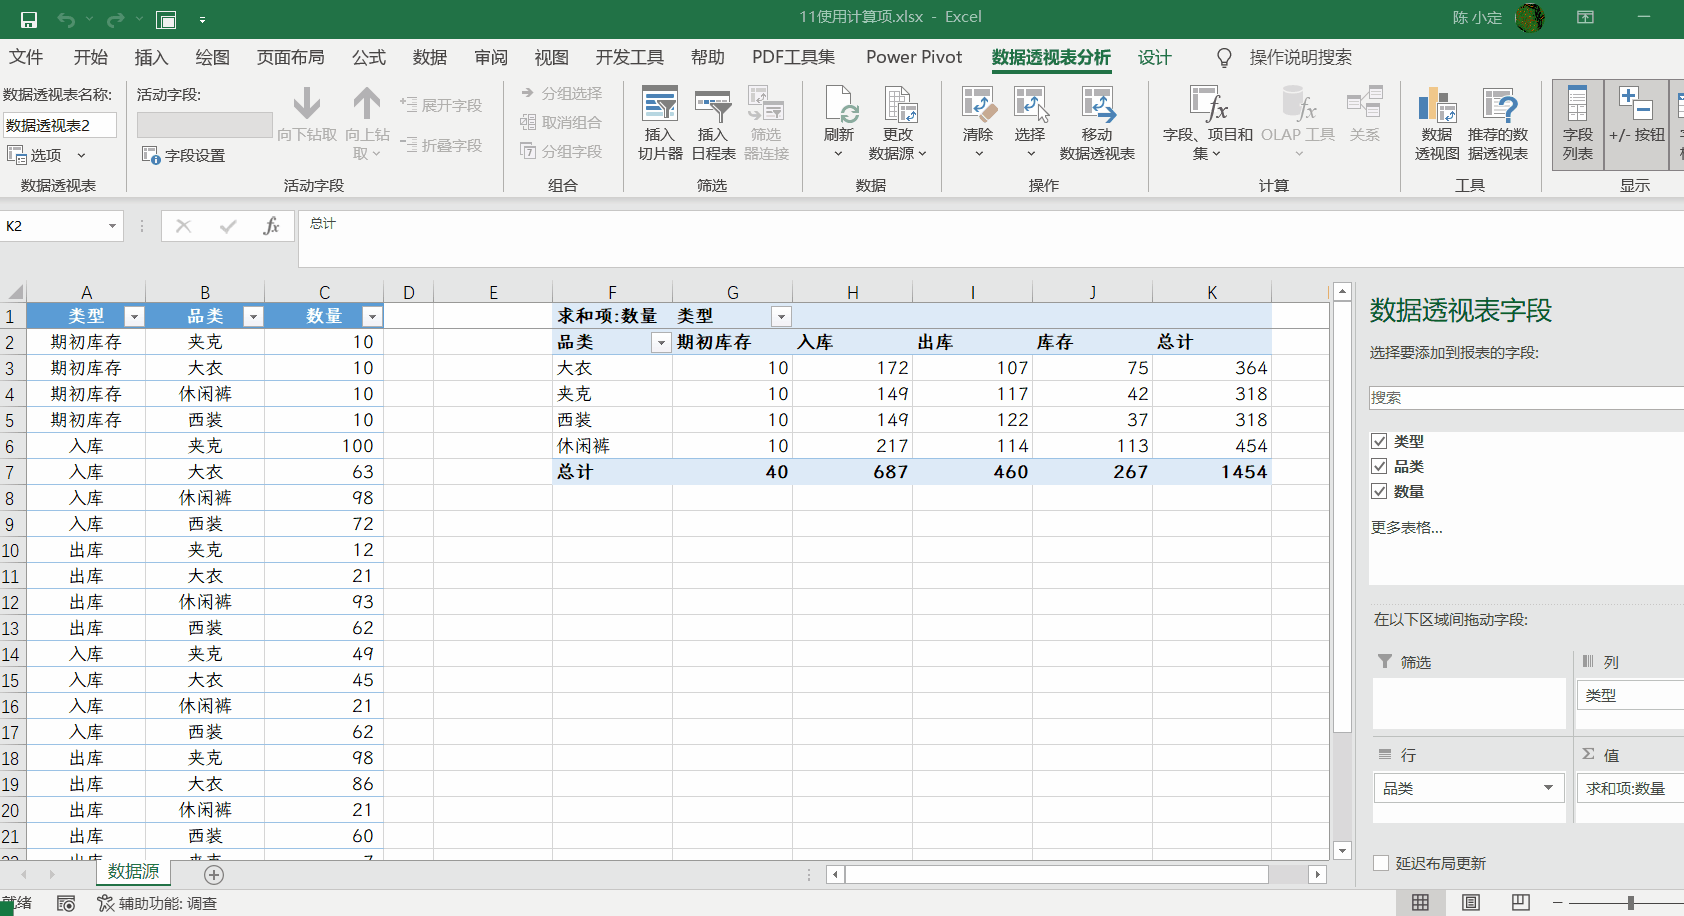Click pivot cell 休闲裤 row label
This screenshot has height=916, width=1684.
(612, 446)
